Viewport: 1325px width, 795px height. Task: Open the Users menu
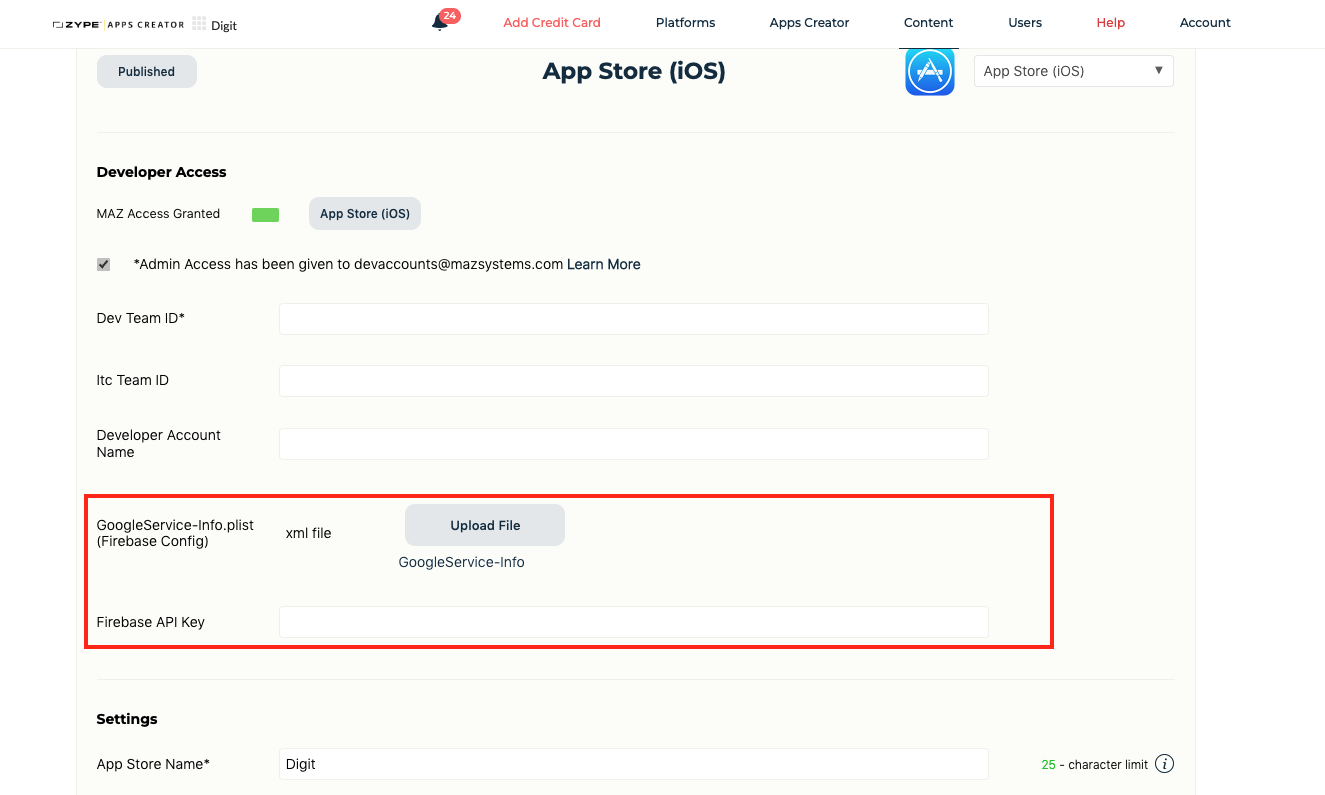coord(1025,23)
